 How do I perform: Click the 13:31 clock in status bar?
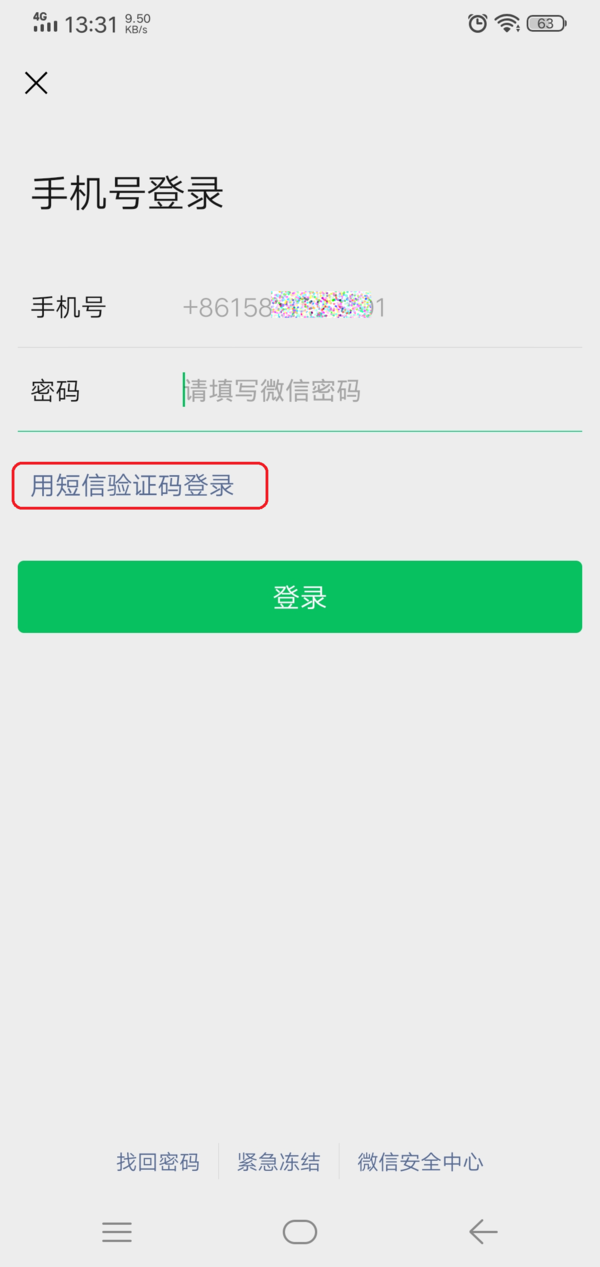pos(91,25)
